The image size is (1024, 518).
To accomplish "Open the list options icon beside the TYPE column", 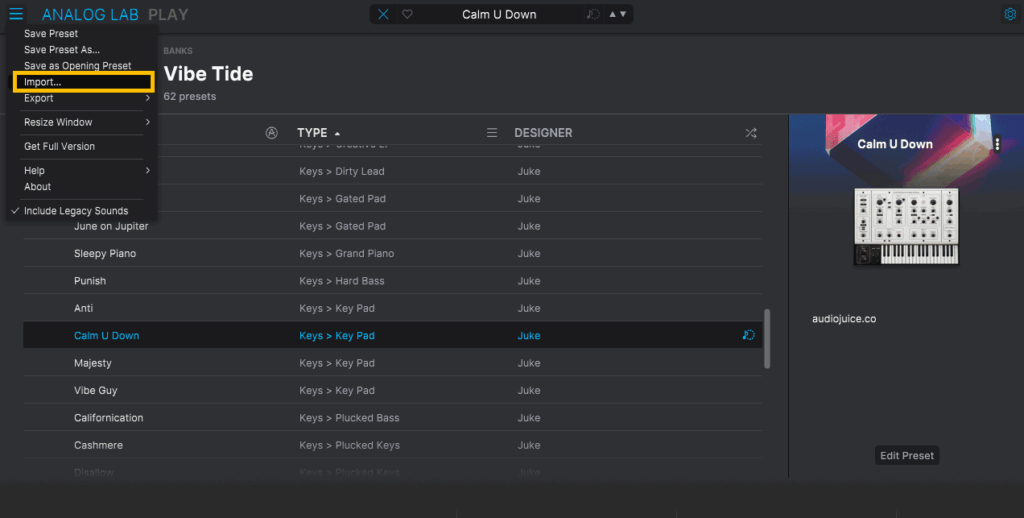I will click(x=492, y=133).
